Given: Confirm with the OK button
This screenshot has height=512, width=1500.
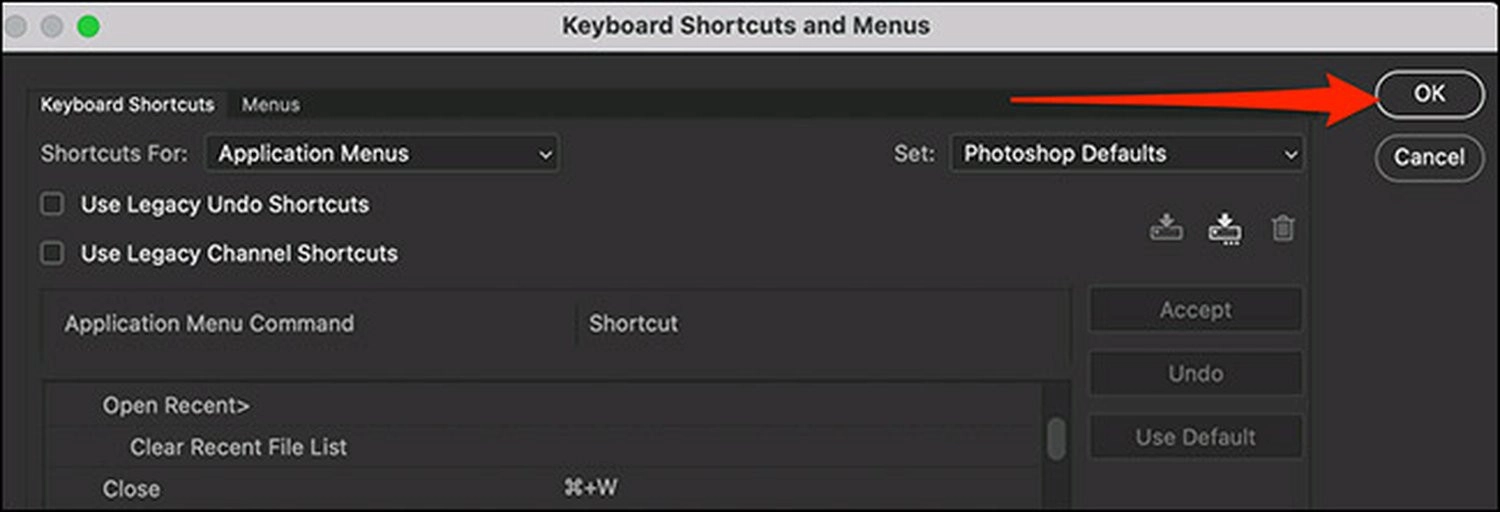Looking at the screenshot, I should 1430,93.
